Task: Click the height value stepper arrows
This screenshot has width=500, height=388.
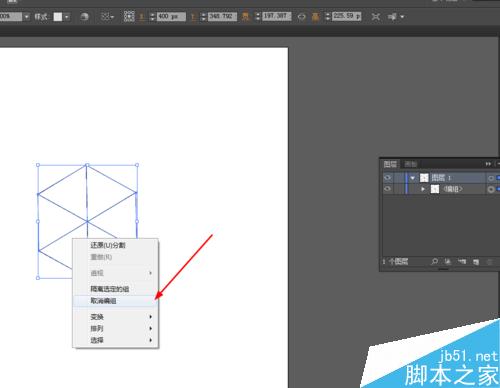Action: click(328, 16)
